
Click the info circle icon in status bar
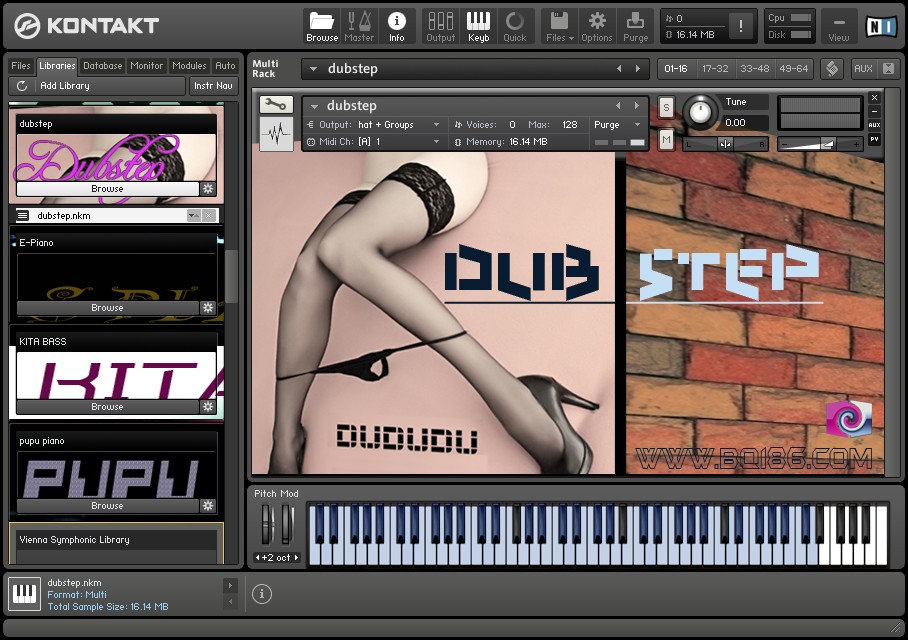[x=262, y=594]
